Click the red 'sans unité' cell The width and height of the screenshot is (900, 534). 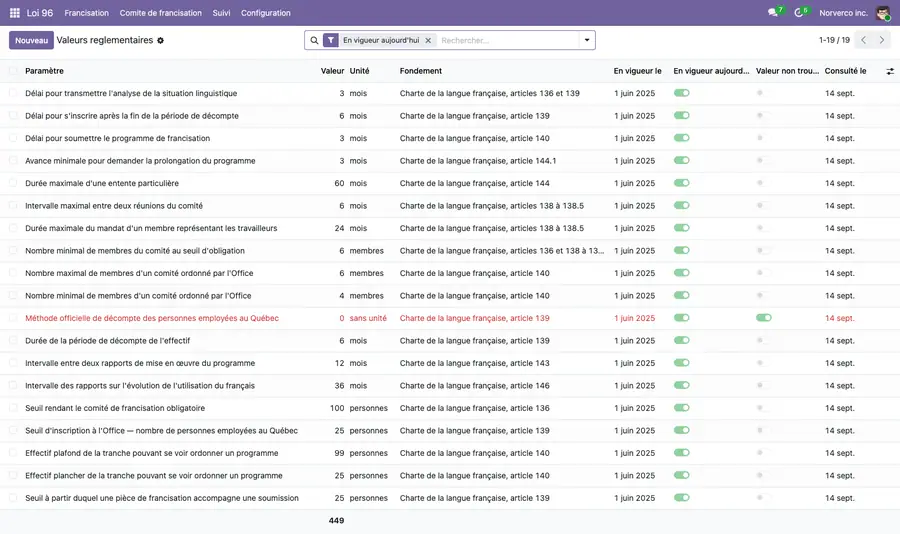(x=368, y=318)
